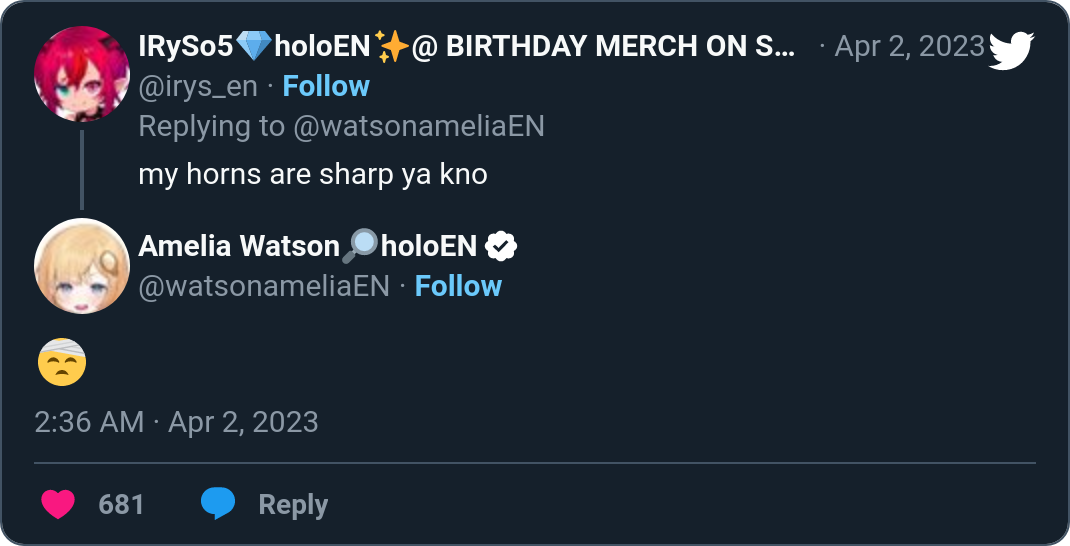Viewport: 1070px width, 546px height.
Task: Like the tweet with the heart icon
Action: [x=58, y=504]
